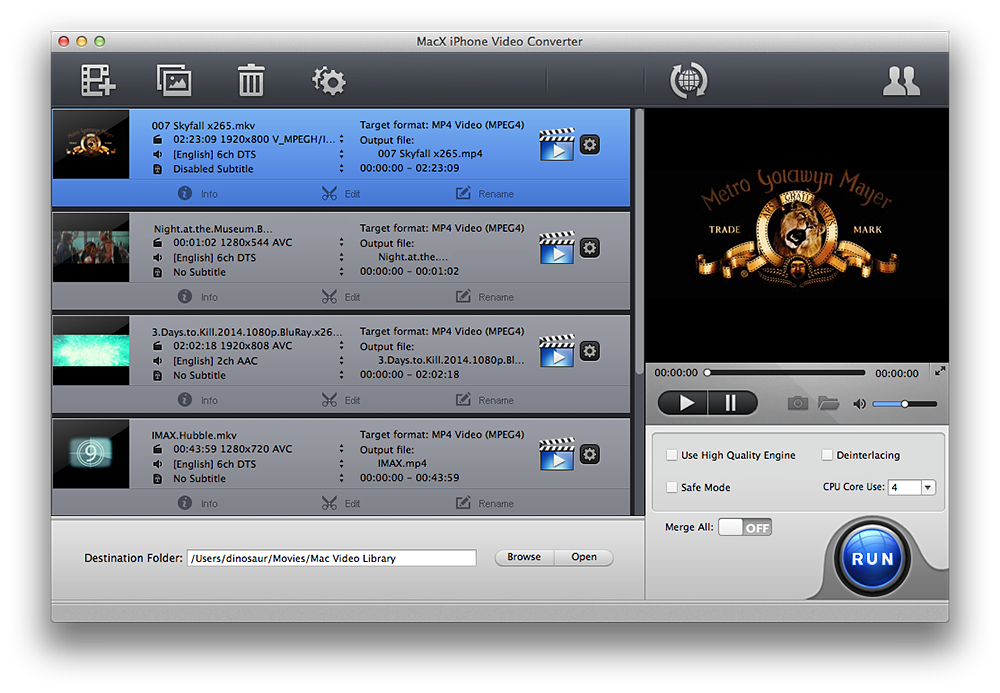Open the photo slideshow toolbar icon

click(174, 80)
